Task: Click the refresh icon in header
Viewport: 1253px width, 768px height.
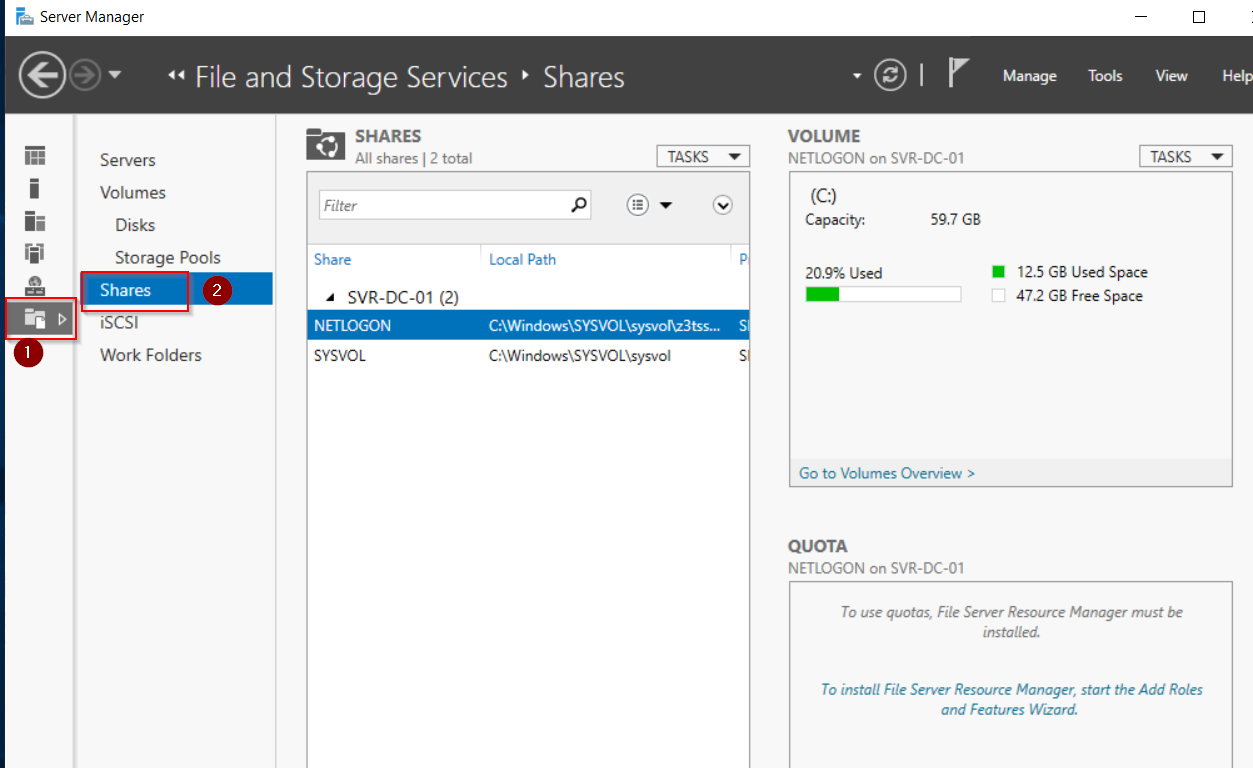Action: point(889,76)
